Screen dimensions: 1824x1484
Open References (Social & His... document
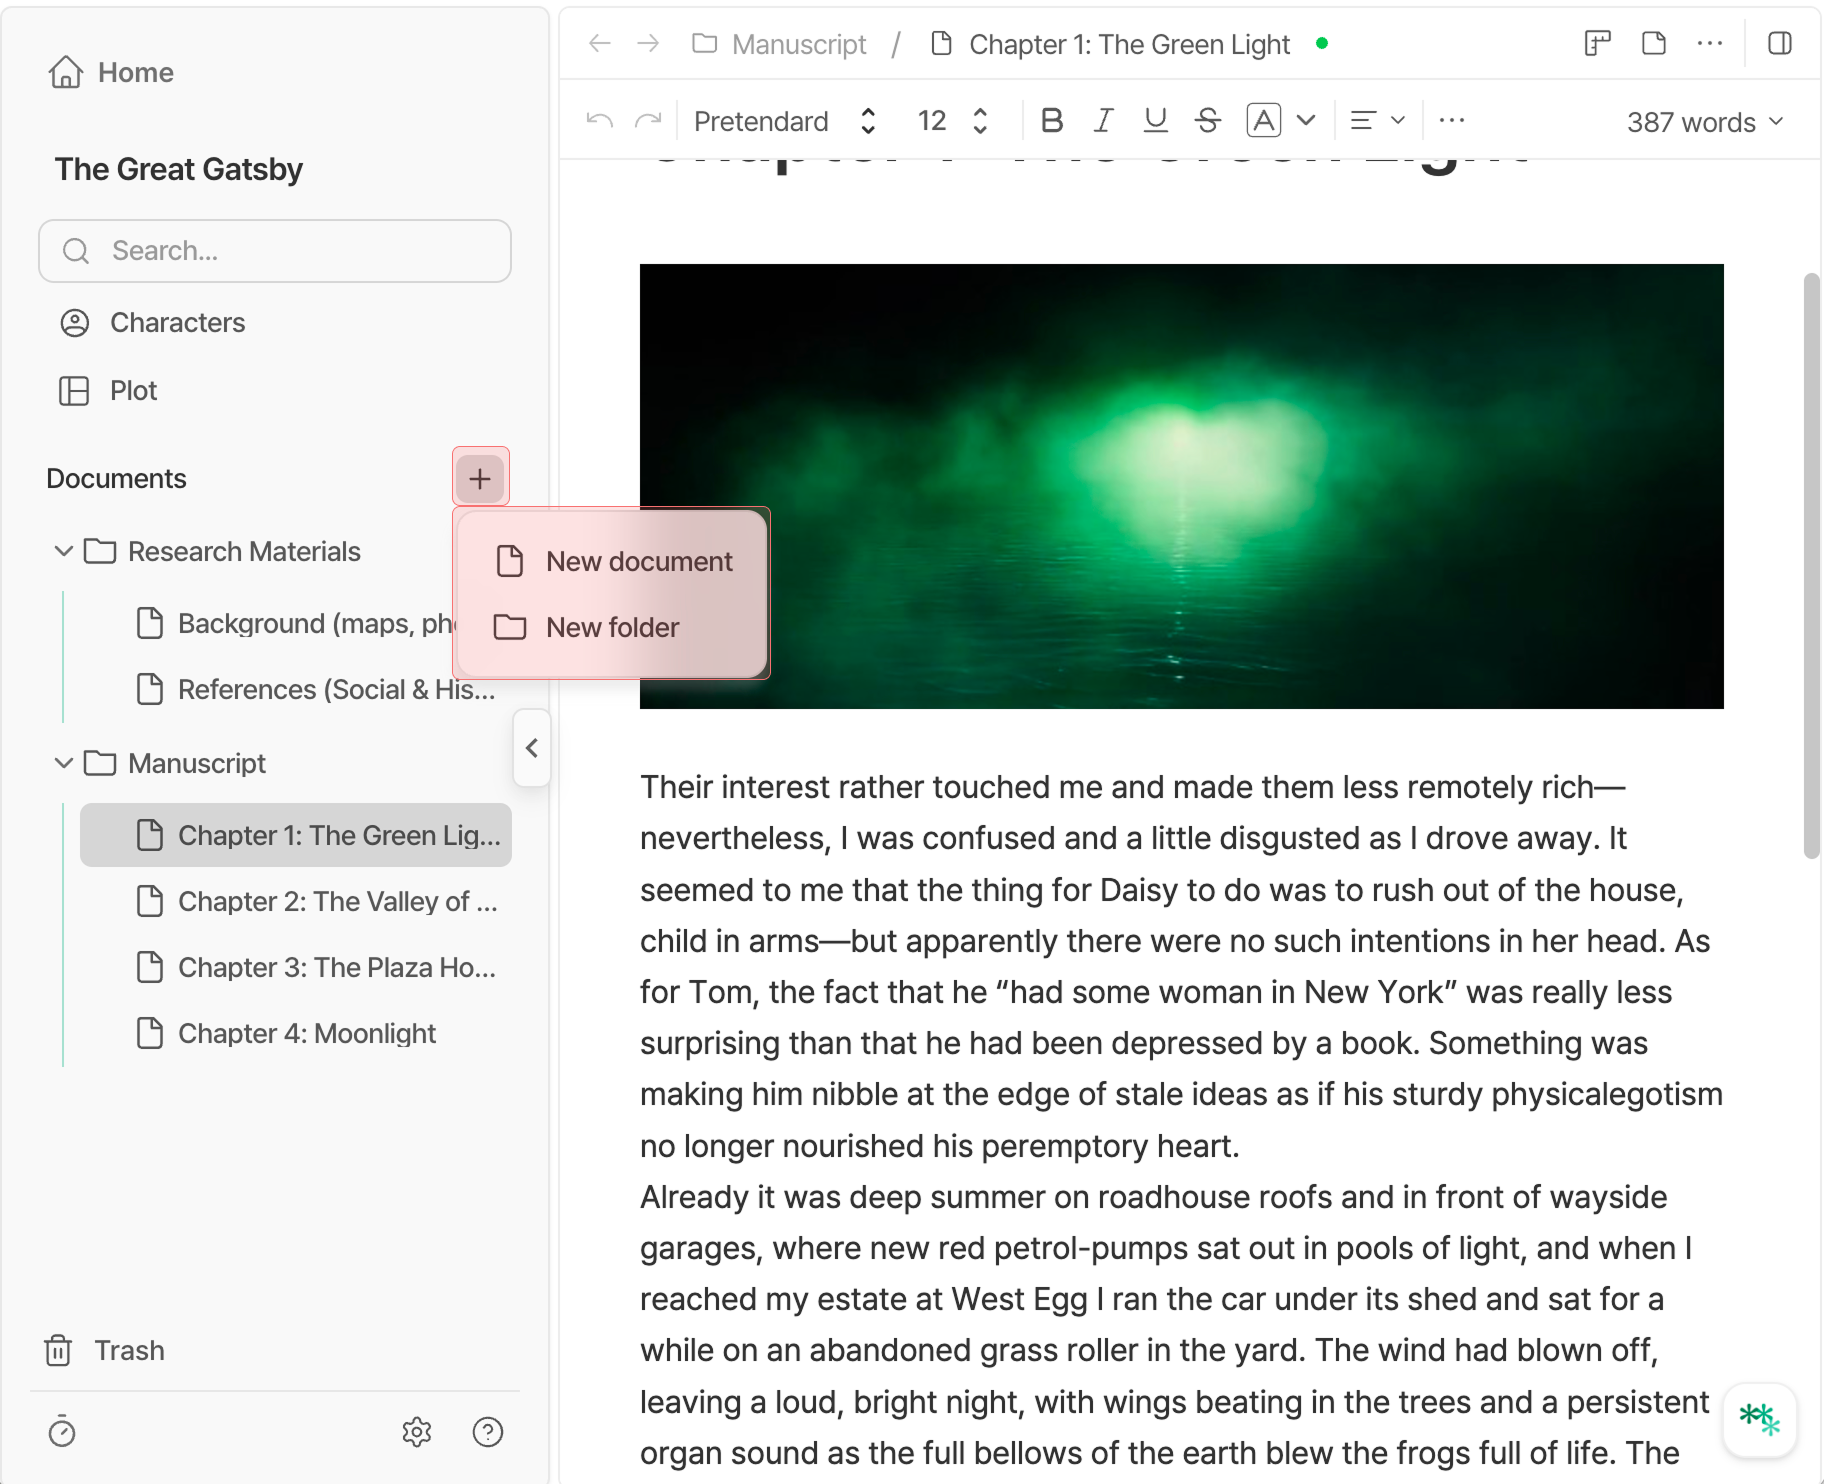coord(295,689)
